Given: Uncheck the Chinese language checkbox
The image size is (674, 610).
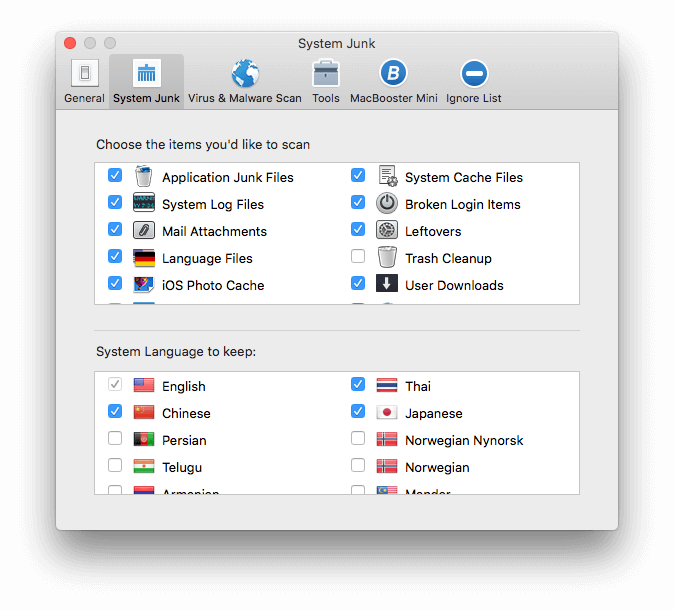Looking at the screenshot, I should (x=115, y=412).
